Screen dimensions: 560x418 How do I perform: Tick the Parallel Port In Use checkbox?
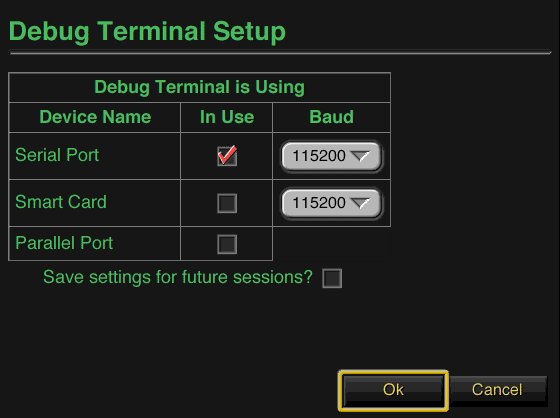tap(227, 244)
